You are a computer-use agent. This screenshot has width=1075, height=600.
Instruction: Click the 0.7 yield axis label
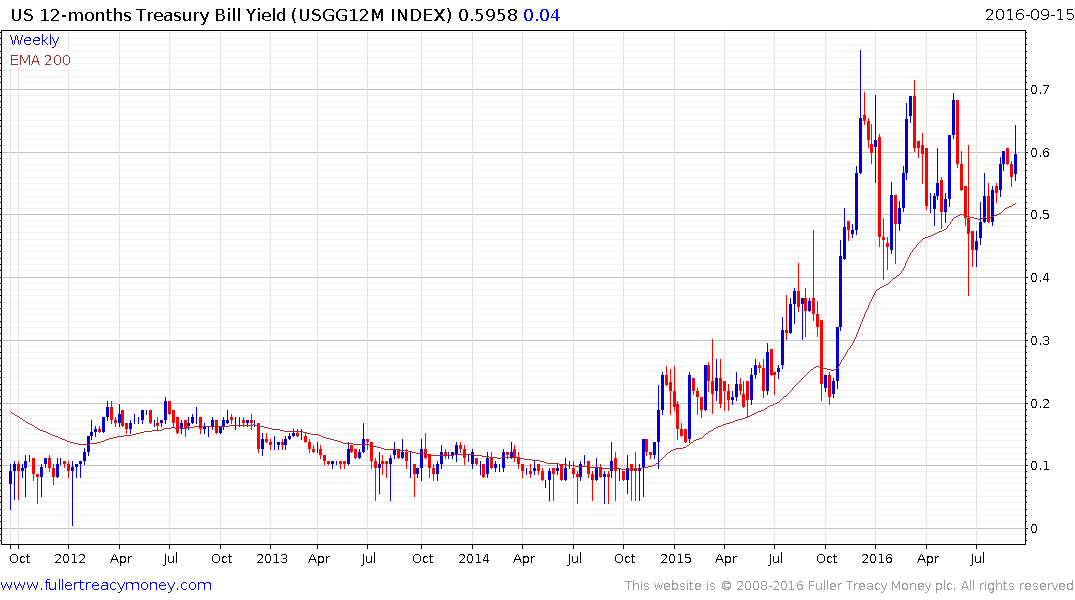point(1039,90)
